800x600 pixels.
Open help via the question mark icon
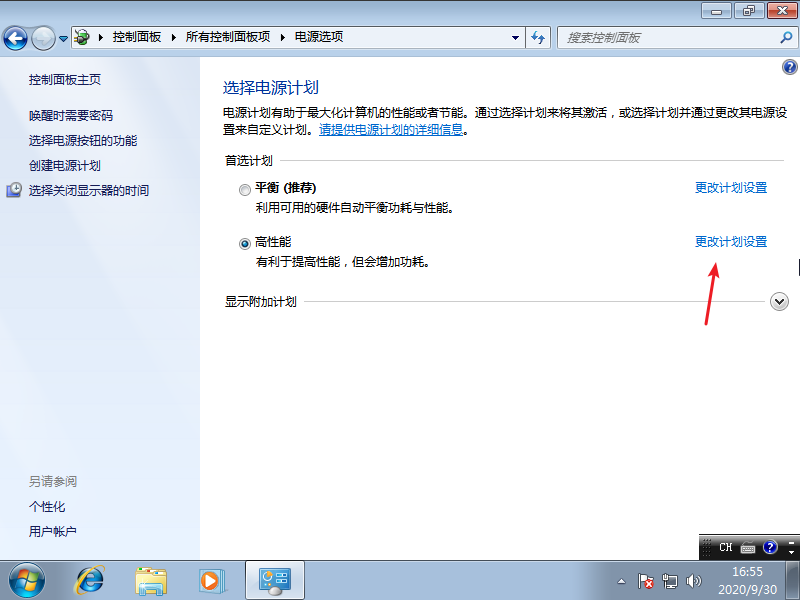[789, 67]
